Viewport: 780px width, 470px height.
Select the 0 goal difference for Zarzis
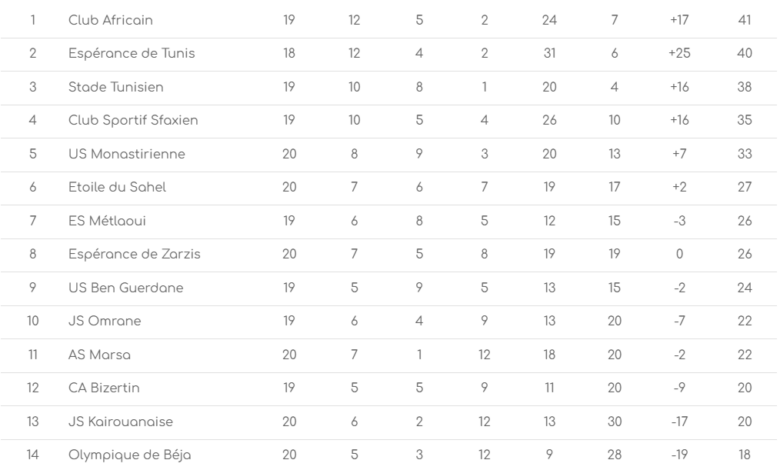679,254
